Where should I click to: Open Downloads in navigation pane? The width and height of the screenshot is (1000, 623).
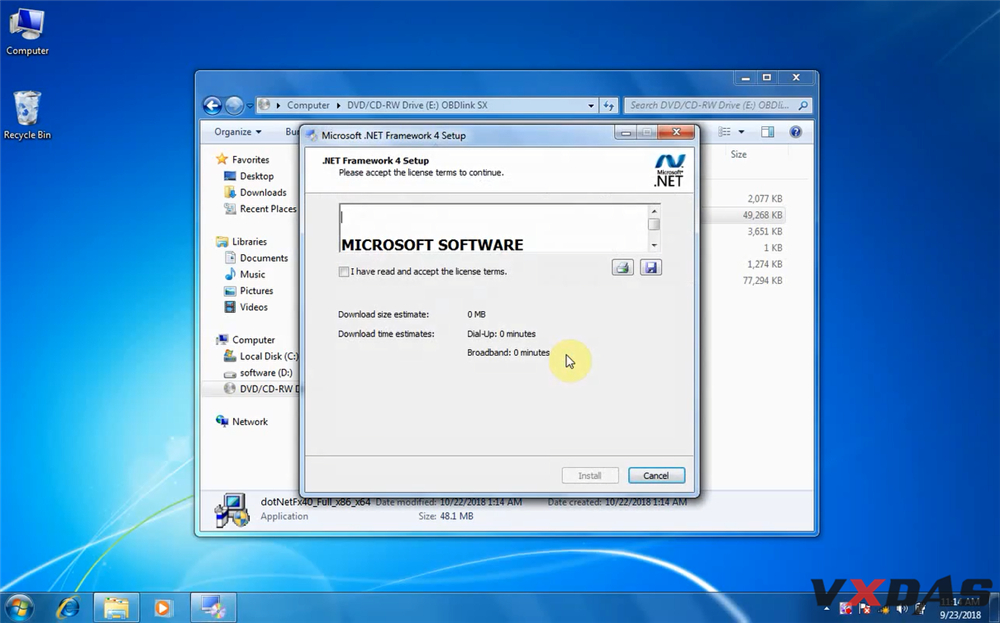255,193
